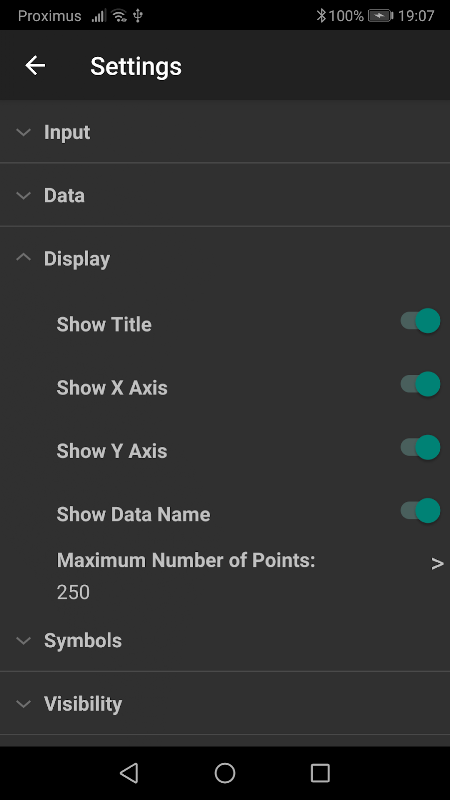Viewport: 450px width, 800px height.
Task: Turn off the Show X Axis switch
Action: click(420, 384)
